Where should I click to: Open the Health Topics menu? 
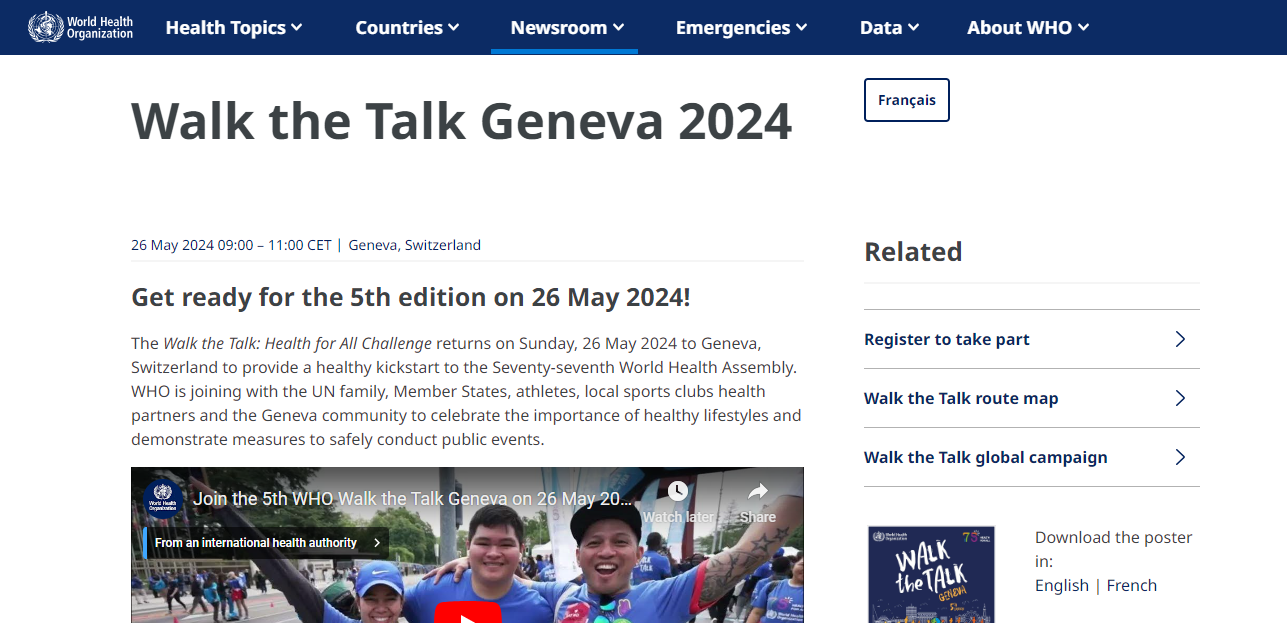click(x=234, y=28)
